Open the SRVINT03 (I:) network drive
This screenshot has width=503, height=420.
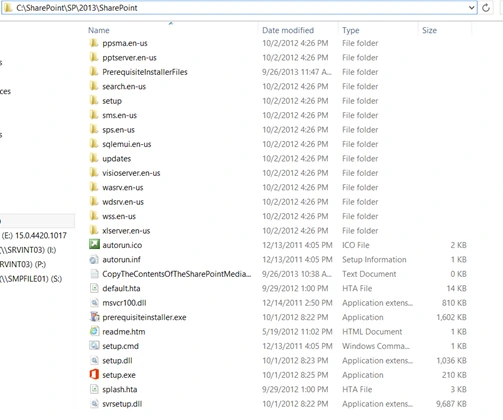pos(28,250)
